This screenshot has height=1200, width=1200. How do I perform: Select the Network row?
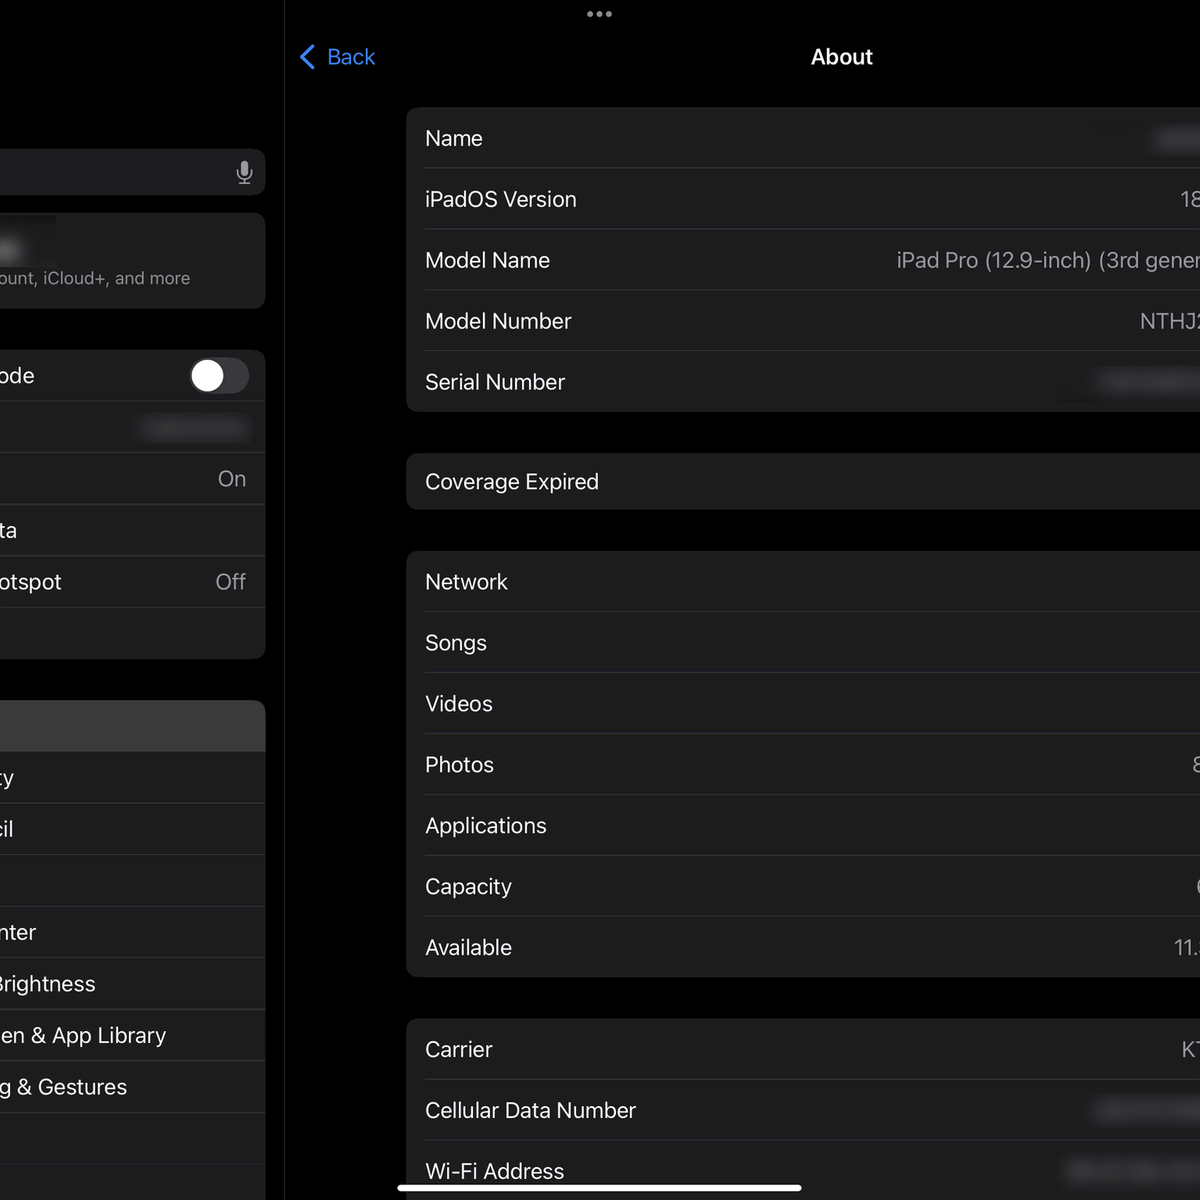803,582
